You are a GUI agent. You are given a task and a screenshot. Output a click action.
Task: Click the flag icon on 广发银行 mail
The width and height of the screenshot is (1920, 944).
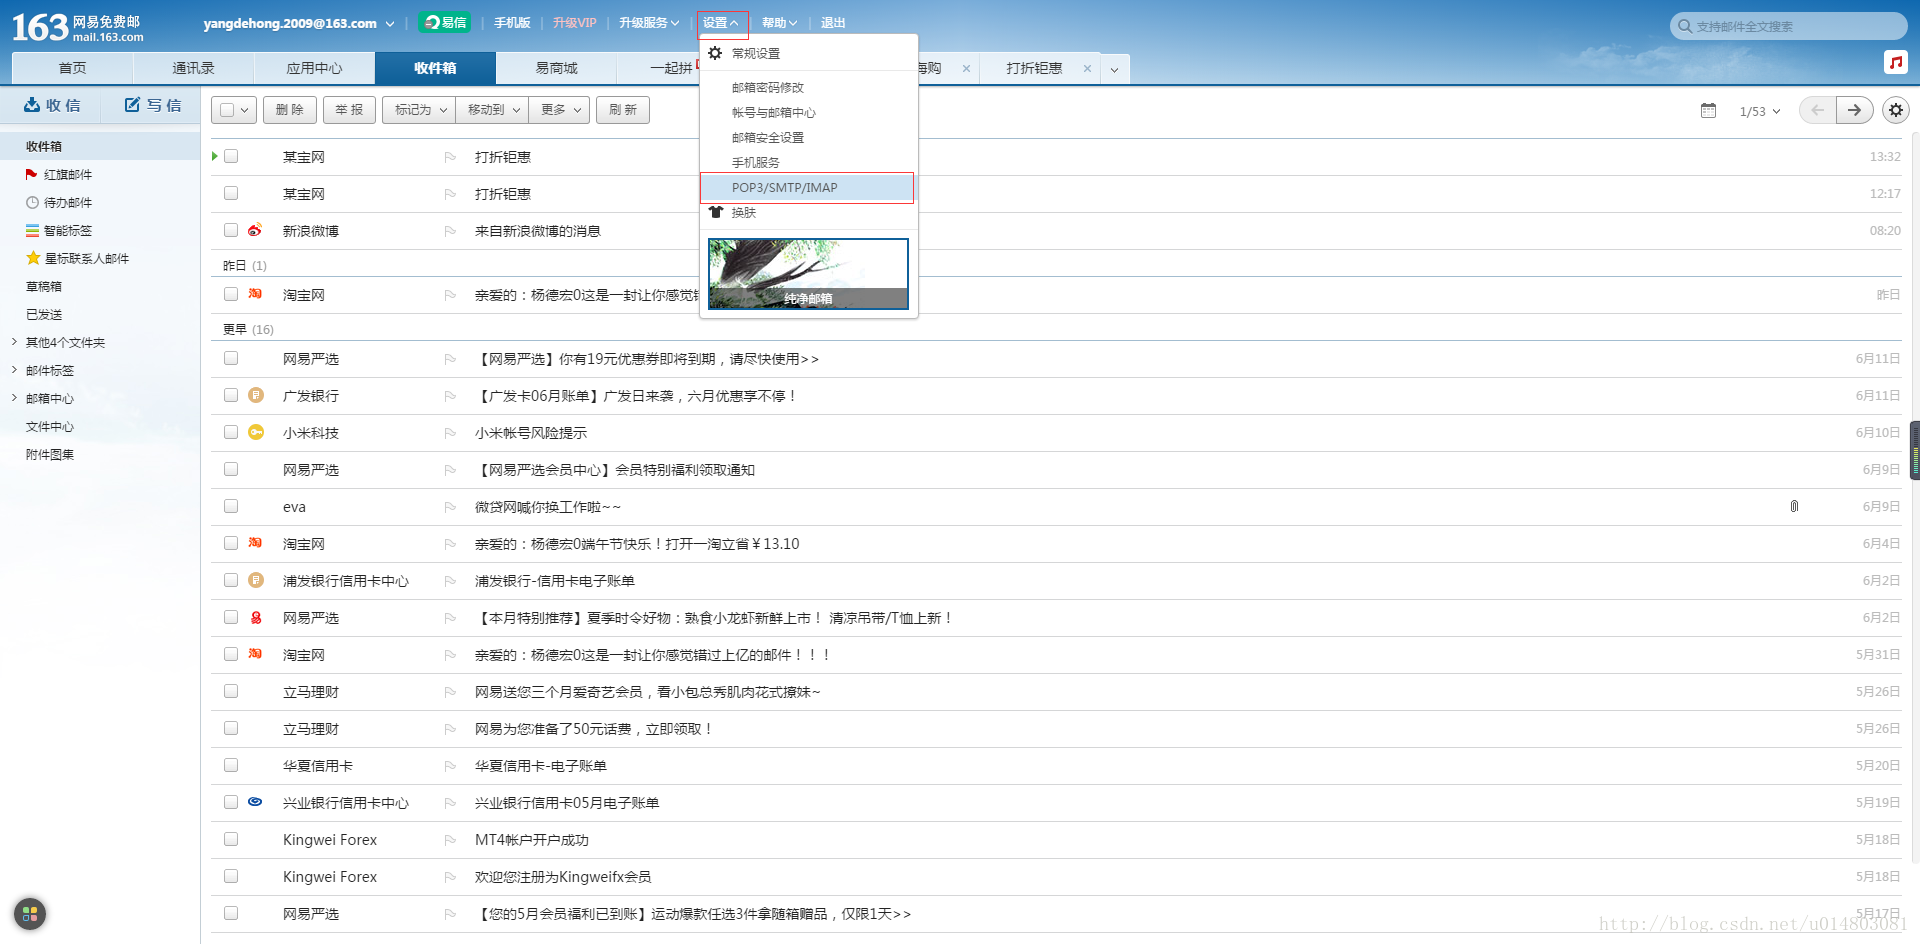click(x=450, y=396)
